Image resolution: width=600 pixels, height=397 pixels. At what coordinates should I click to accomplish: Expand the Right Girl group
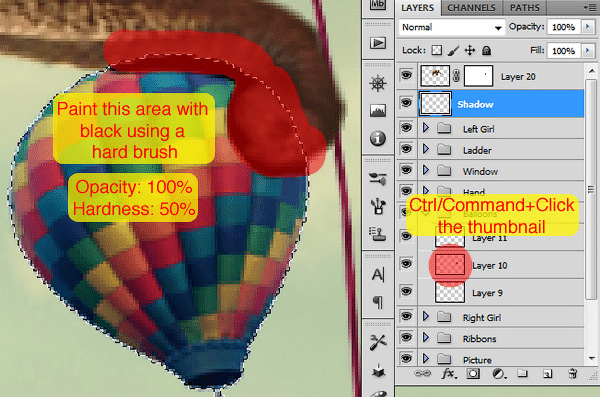click(x=426, y=317)
